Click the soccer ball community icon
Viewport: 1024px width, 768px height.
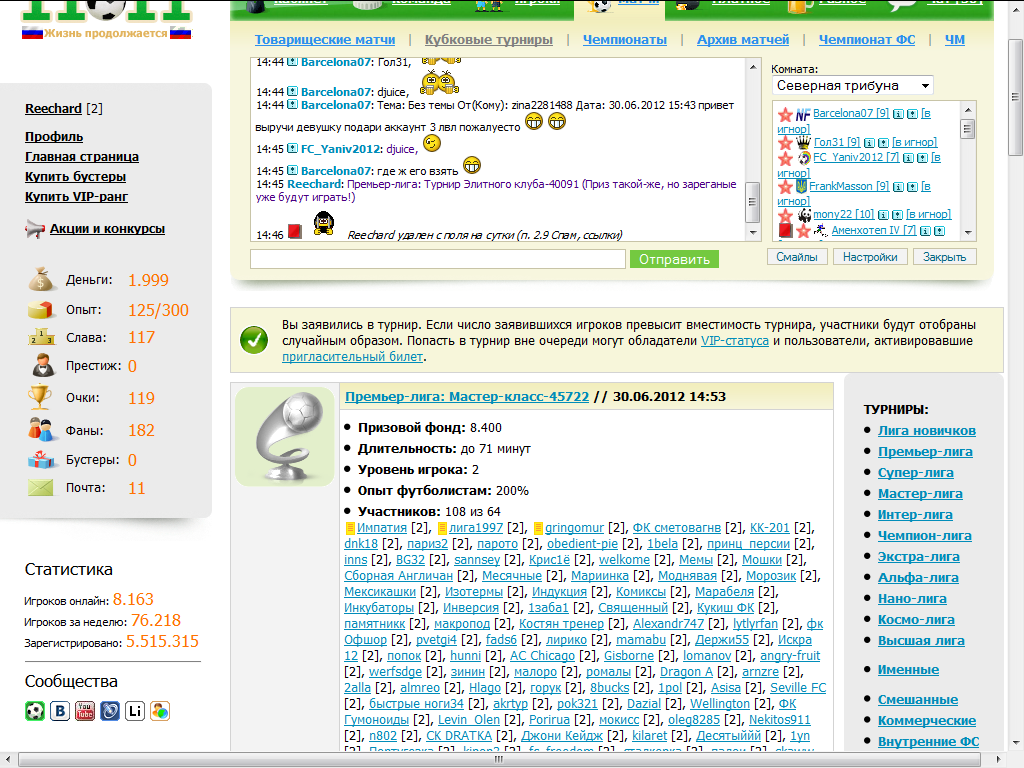[x=35, y=711]
